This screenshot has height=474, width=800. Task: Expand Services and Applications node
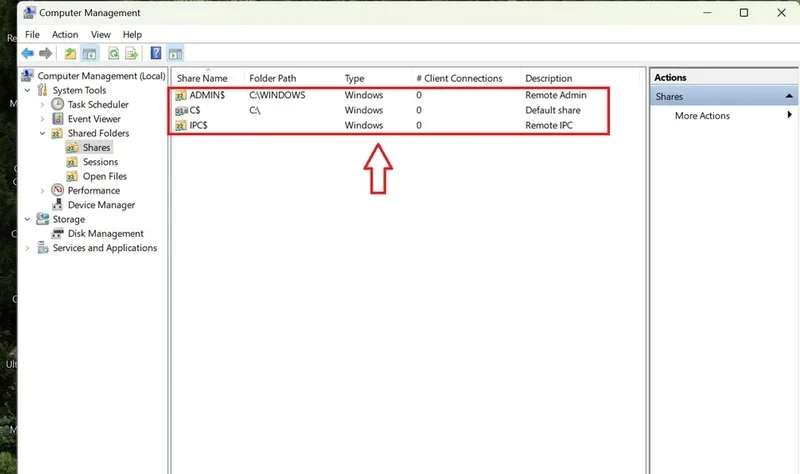(x=28, y=248)
